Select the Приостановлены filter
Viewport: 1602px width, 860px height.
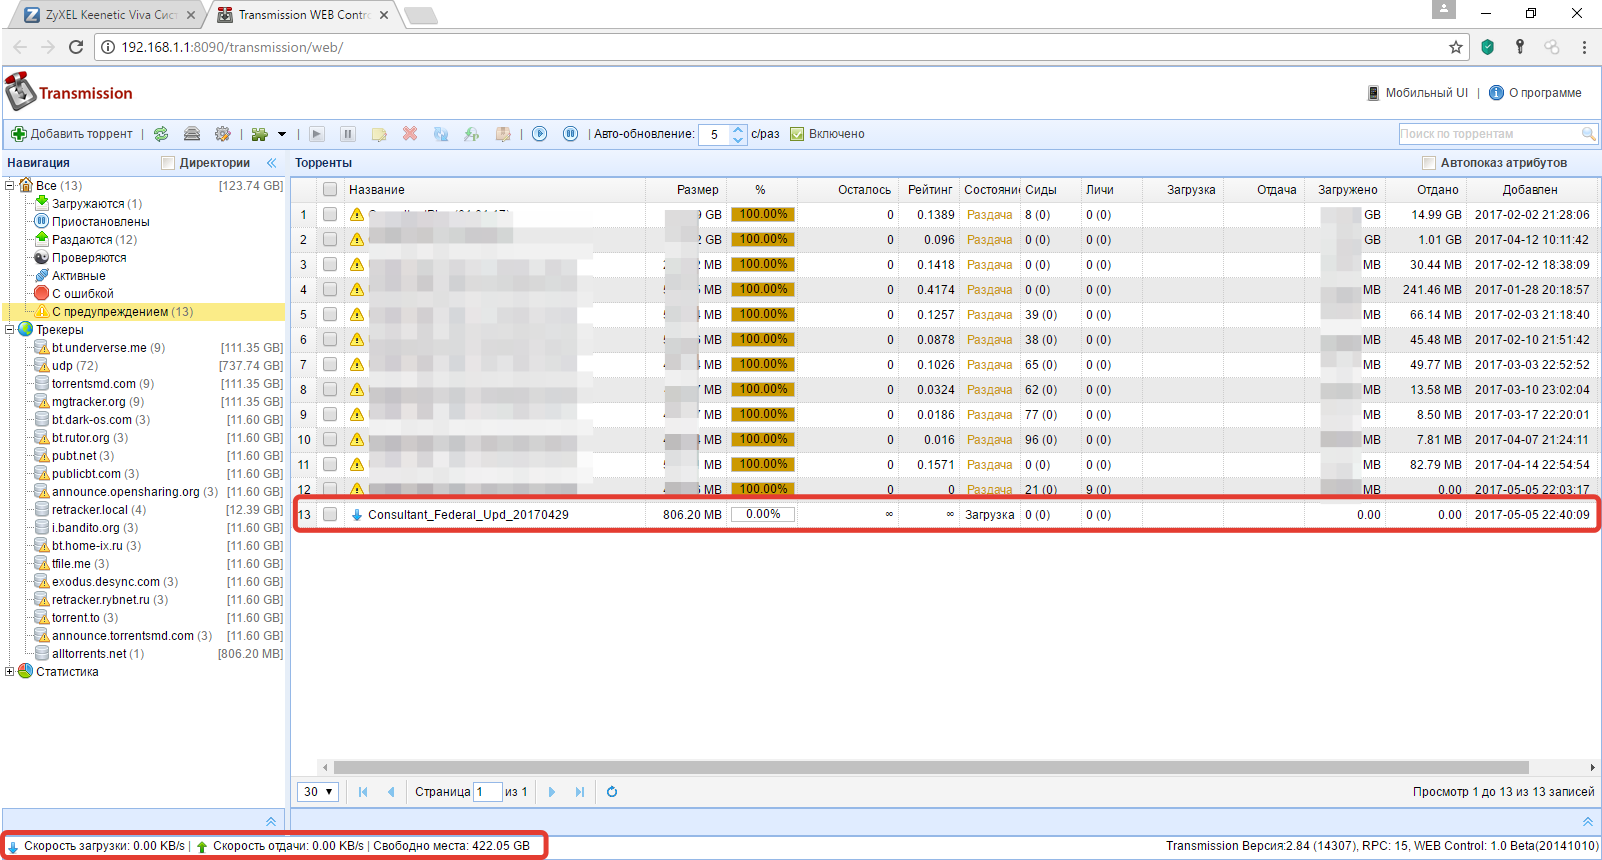pos(101,221)
